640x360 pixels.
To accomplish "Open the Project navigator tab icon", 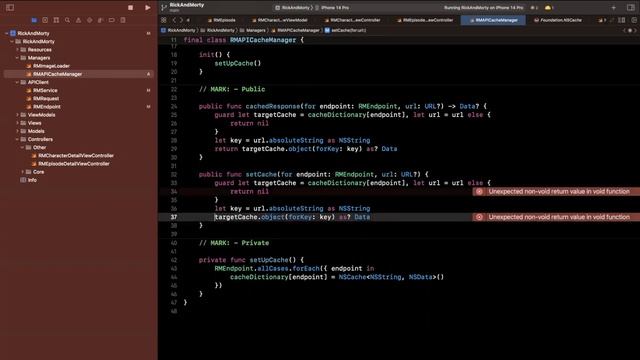I will click(x=34, y=20).
